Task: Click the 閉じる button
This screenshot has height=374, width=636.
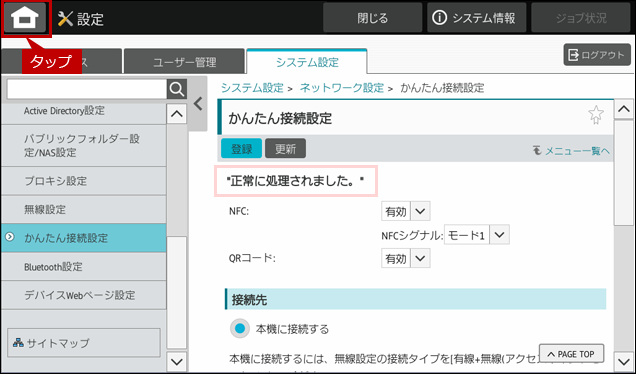Action: (372, 18)
